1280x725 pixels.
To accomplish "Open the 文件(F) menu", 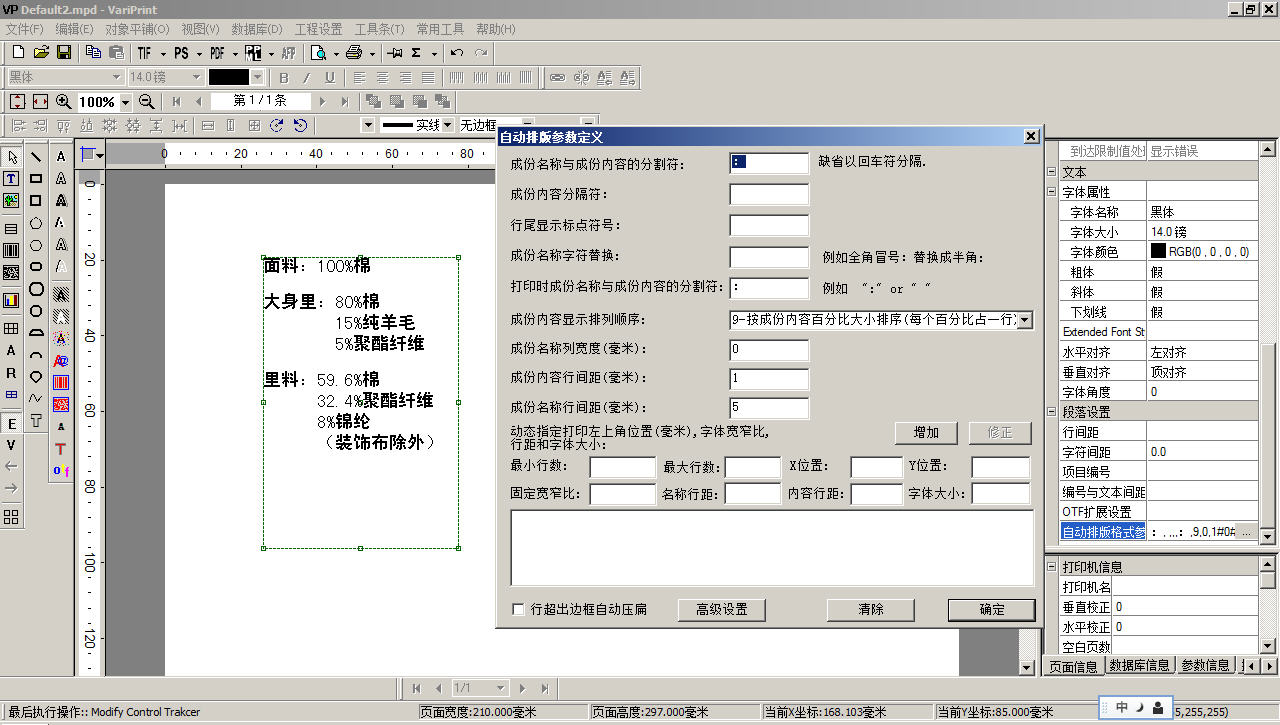I will pyautogui.click(x=25, y=29).
